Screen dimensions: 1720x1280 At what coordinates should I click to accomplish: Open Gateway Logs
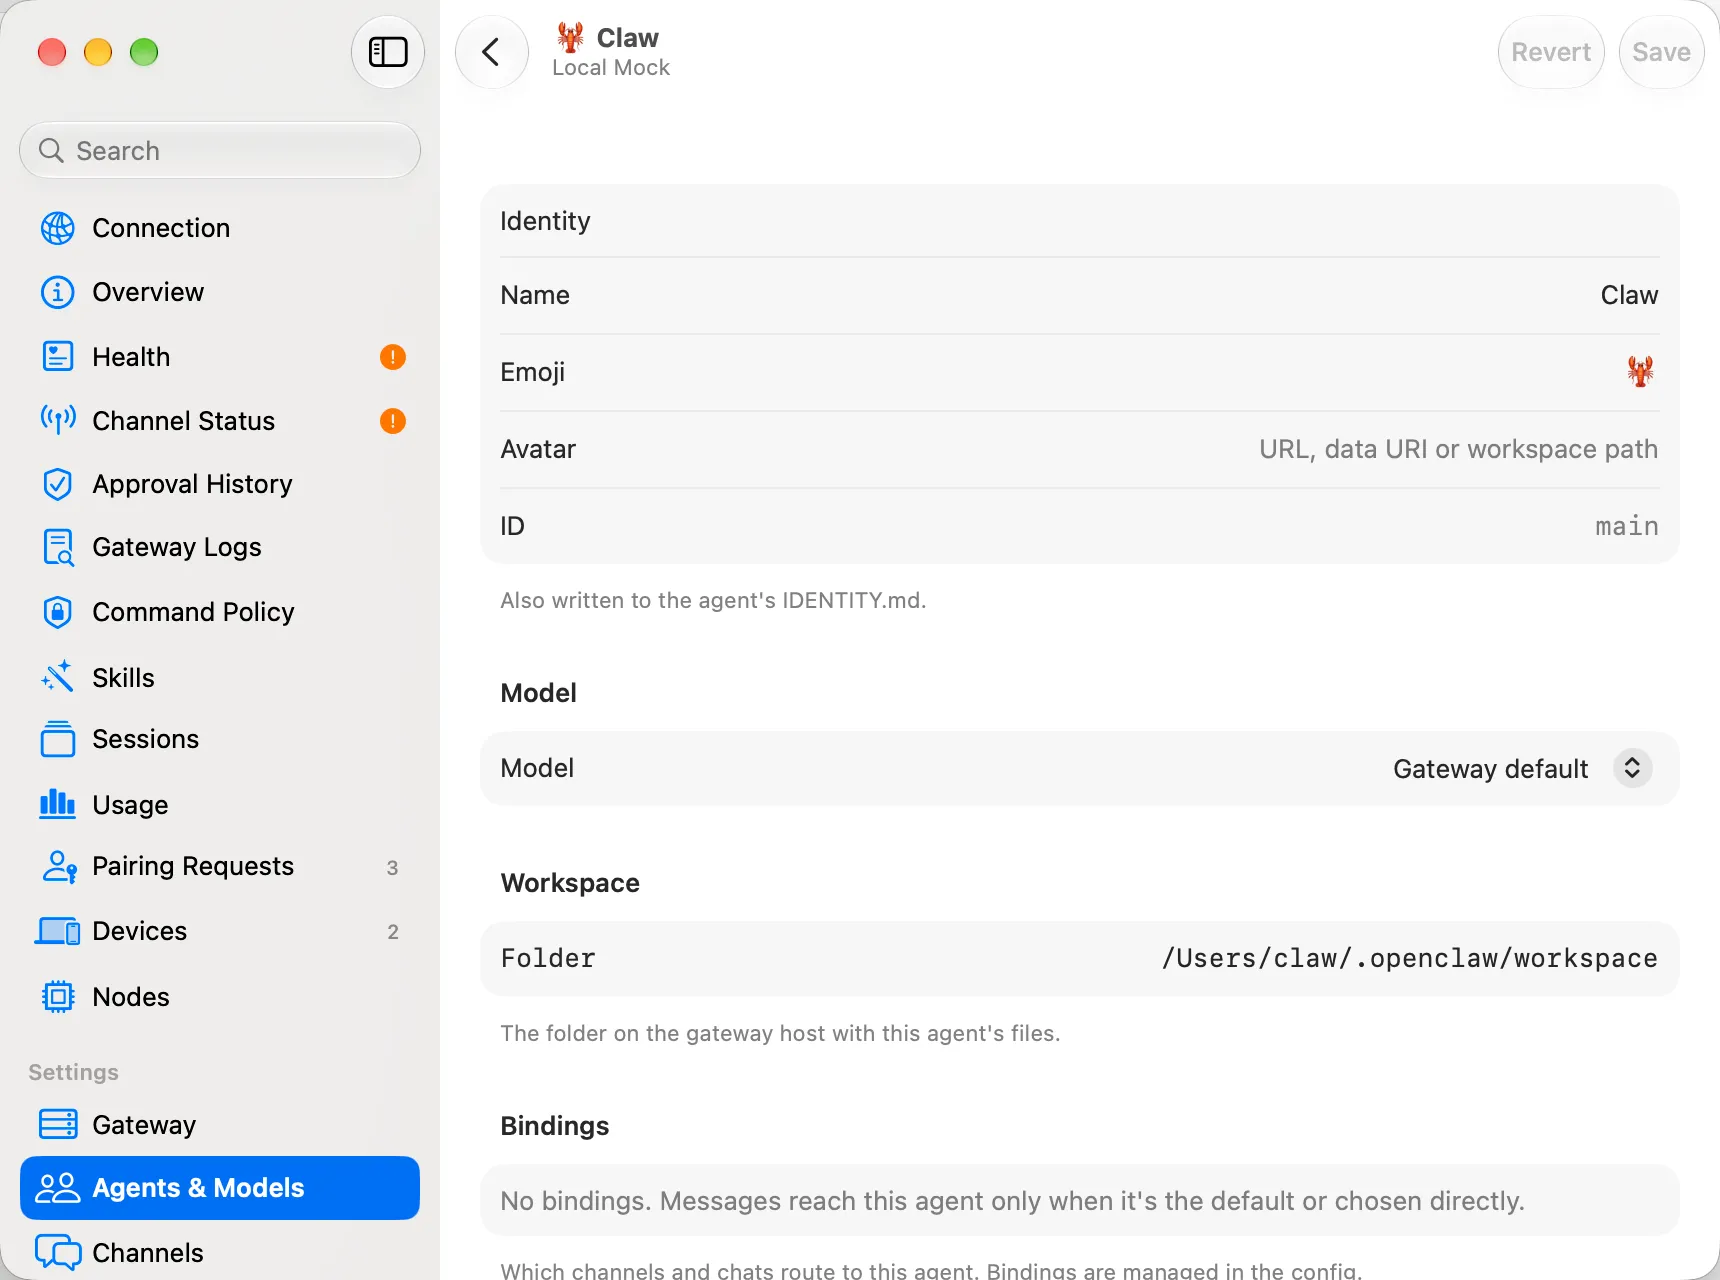click(x=220, y=548)
